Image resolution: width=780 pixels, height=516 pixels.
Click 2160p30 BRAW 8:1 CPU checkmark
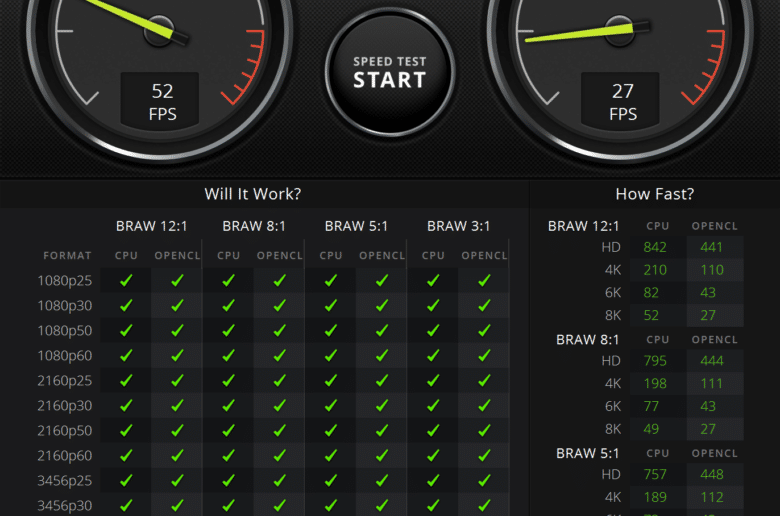point(229,406)
